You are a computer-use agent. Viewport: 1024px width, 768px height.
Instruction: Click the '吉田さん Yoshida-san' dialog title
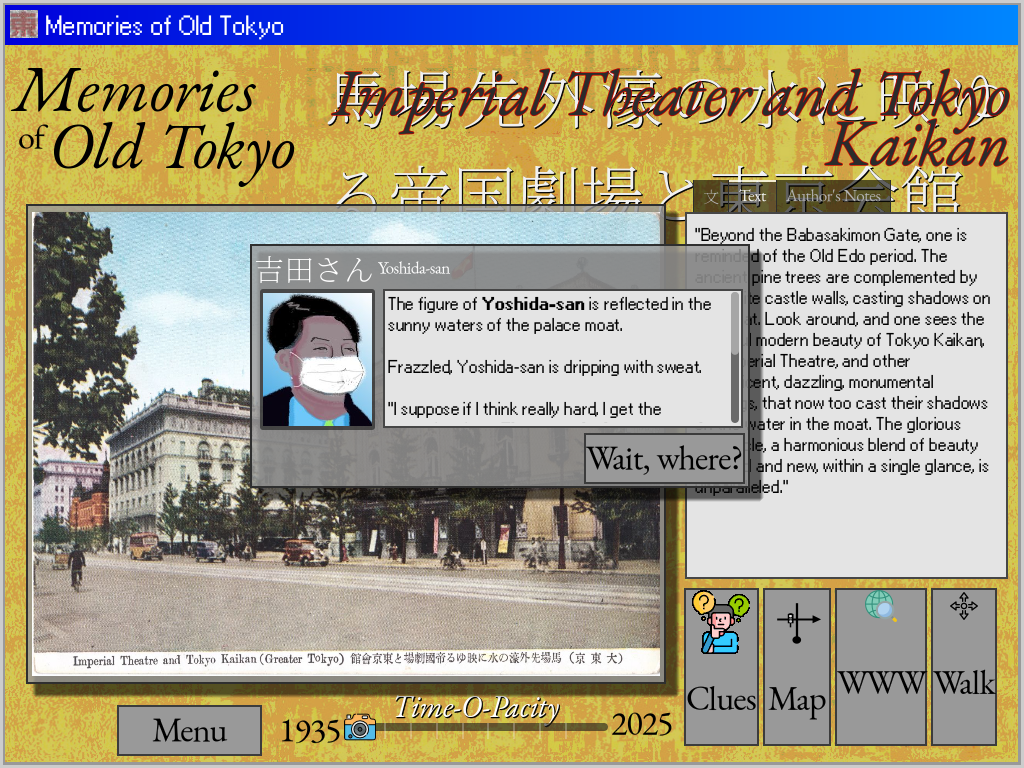(353, 269)
